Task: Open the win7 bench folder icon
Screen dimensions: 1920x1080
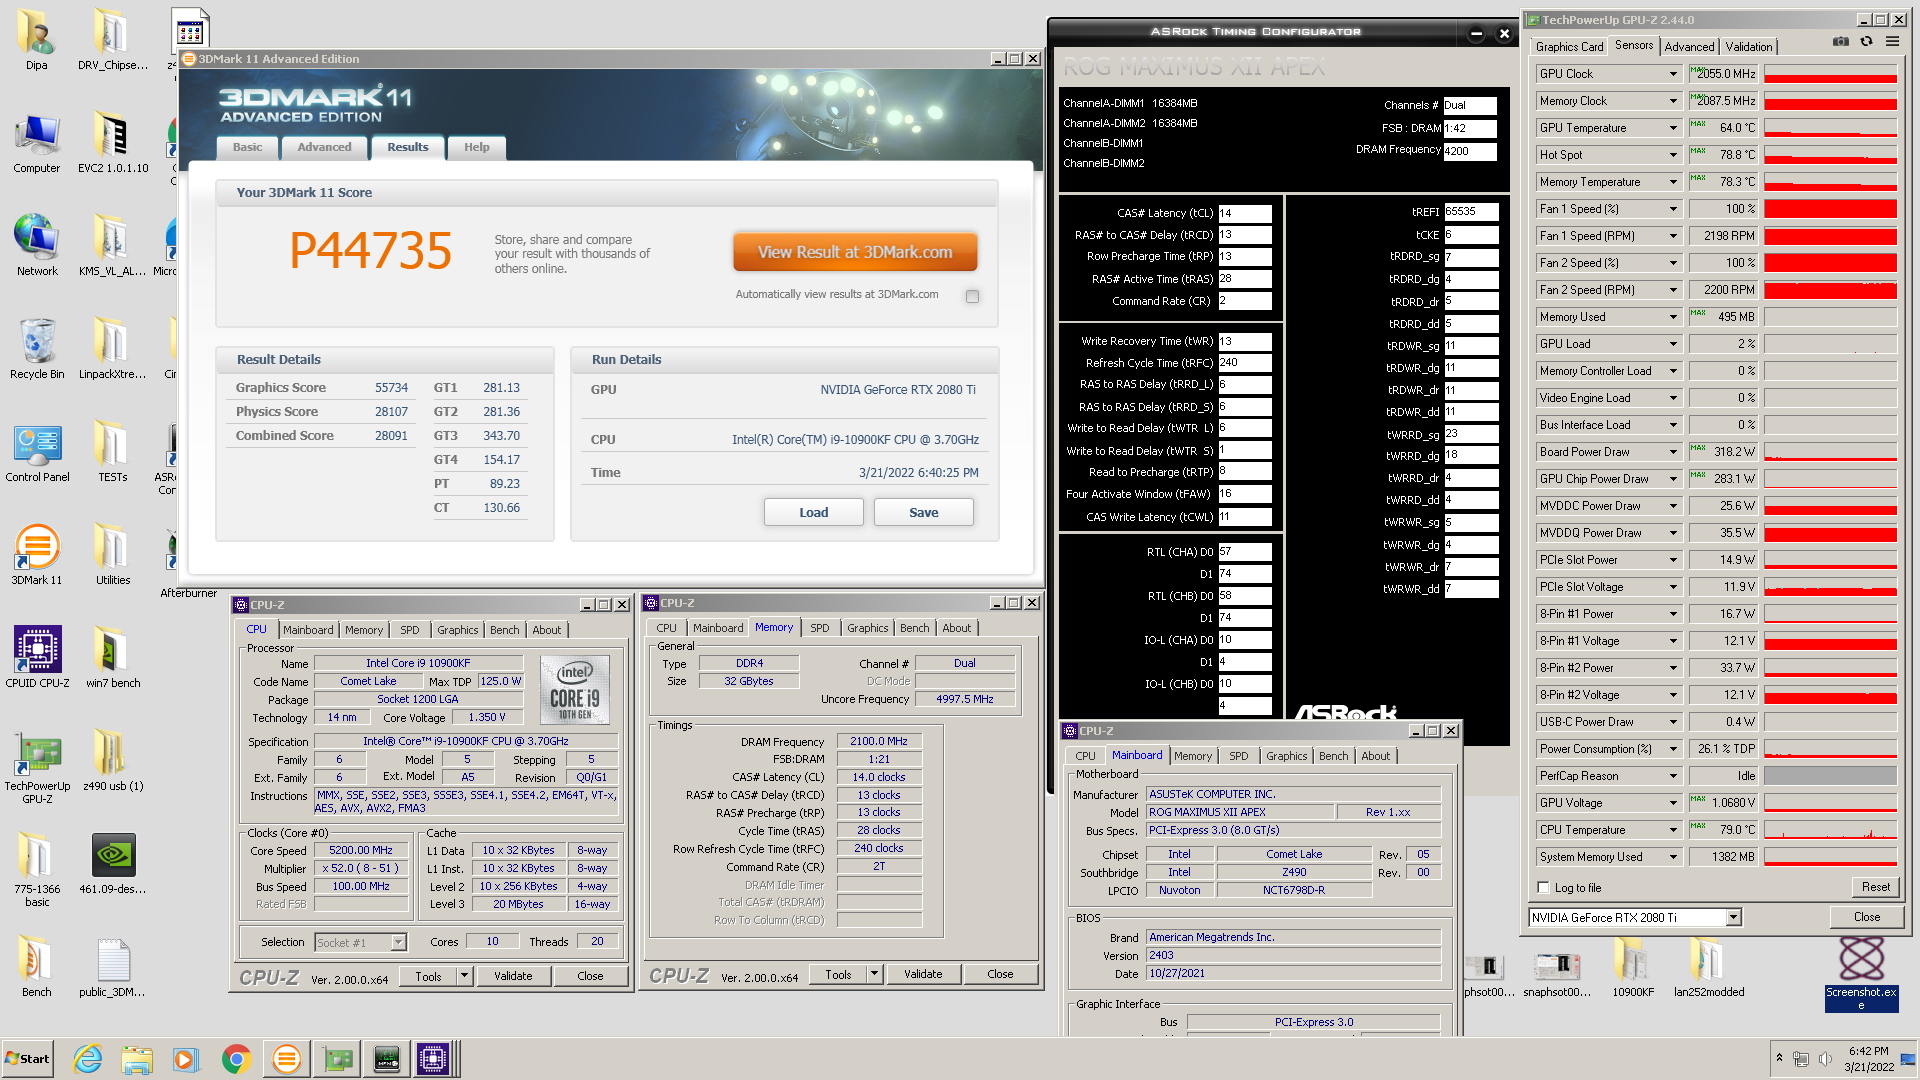Action: 112,658
